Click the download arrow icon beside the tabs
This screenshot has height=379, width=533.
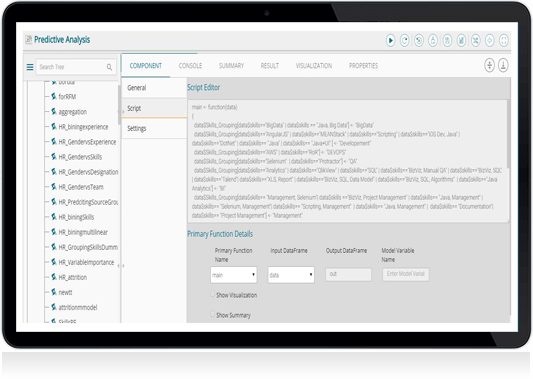503,65
